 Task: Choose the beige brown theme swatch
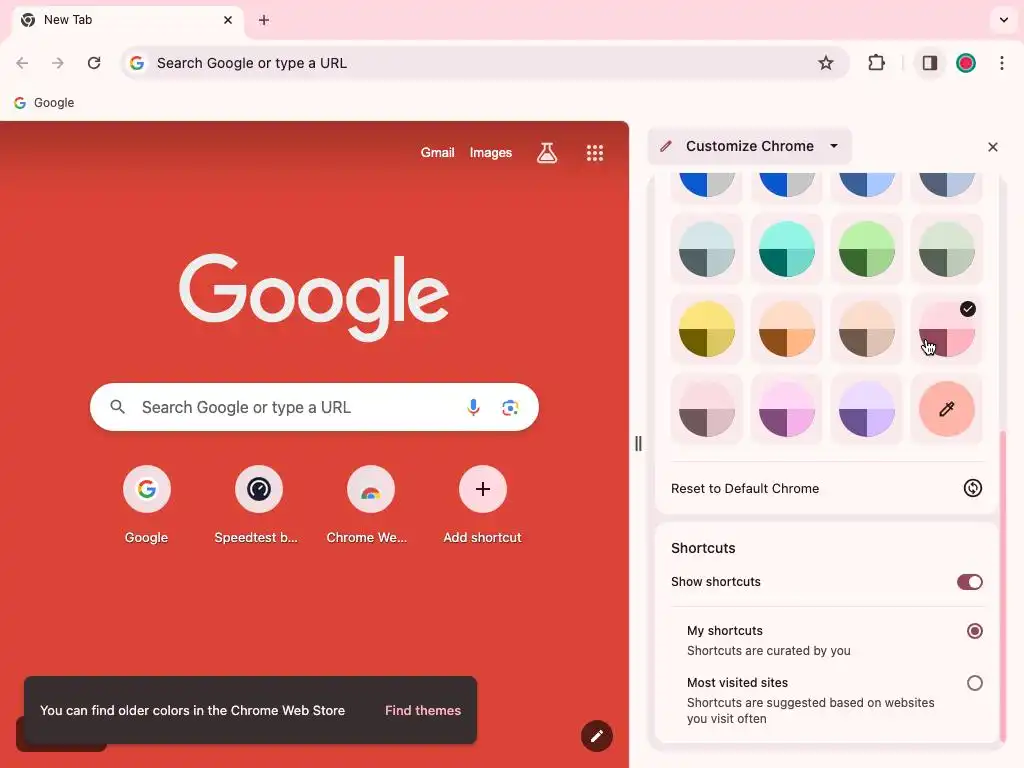pos(867,329)
